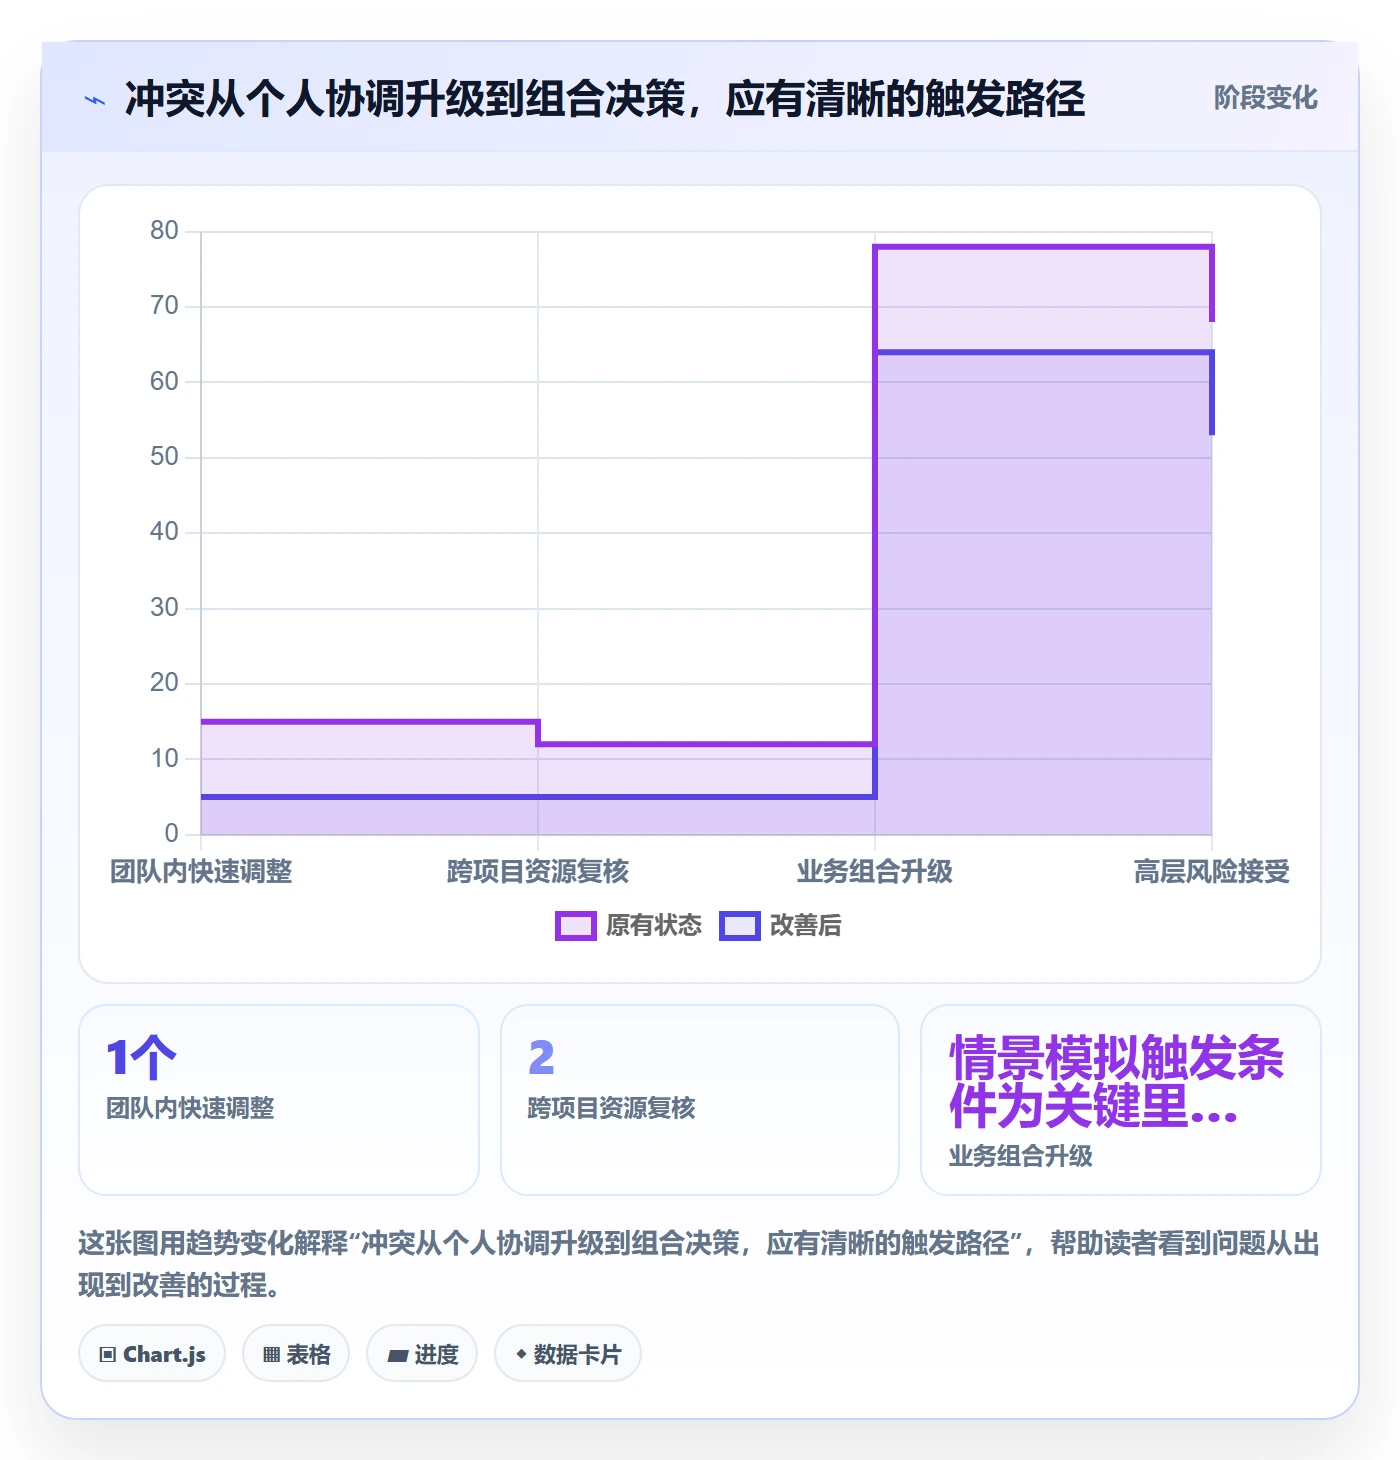Open the 1个 团队内快速调整 data card
Image resolution: width=1400 pixels, height=1460 pixels.
[x=279, y=1100]
